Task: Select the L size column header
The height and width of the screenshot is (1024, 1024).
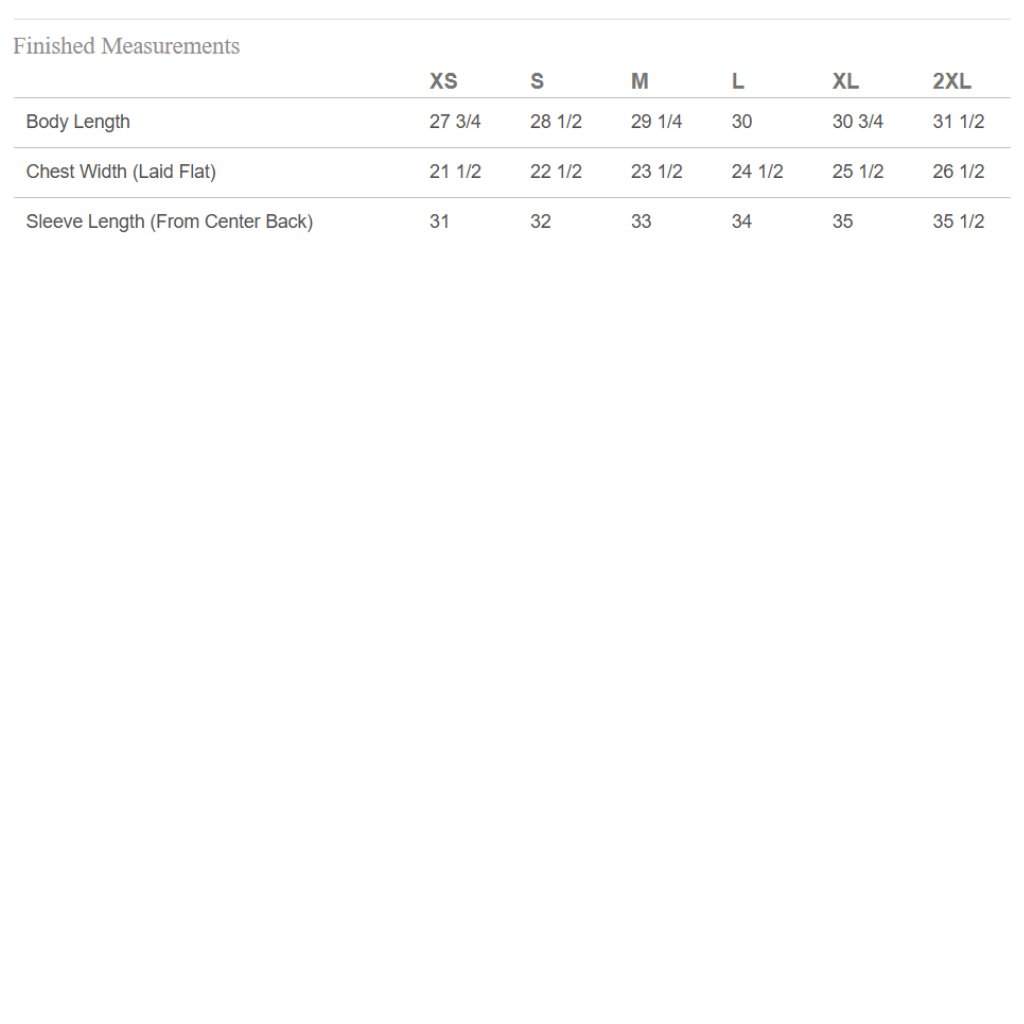Action: (x=738, y=81)
